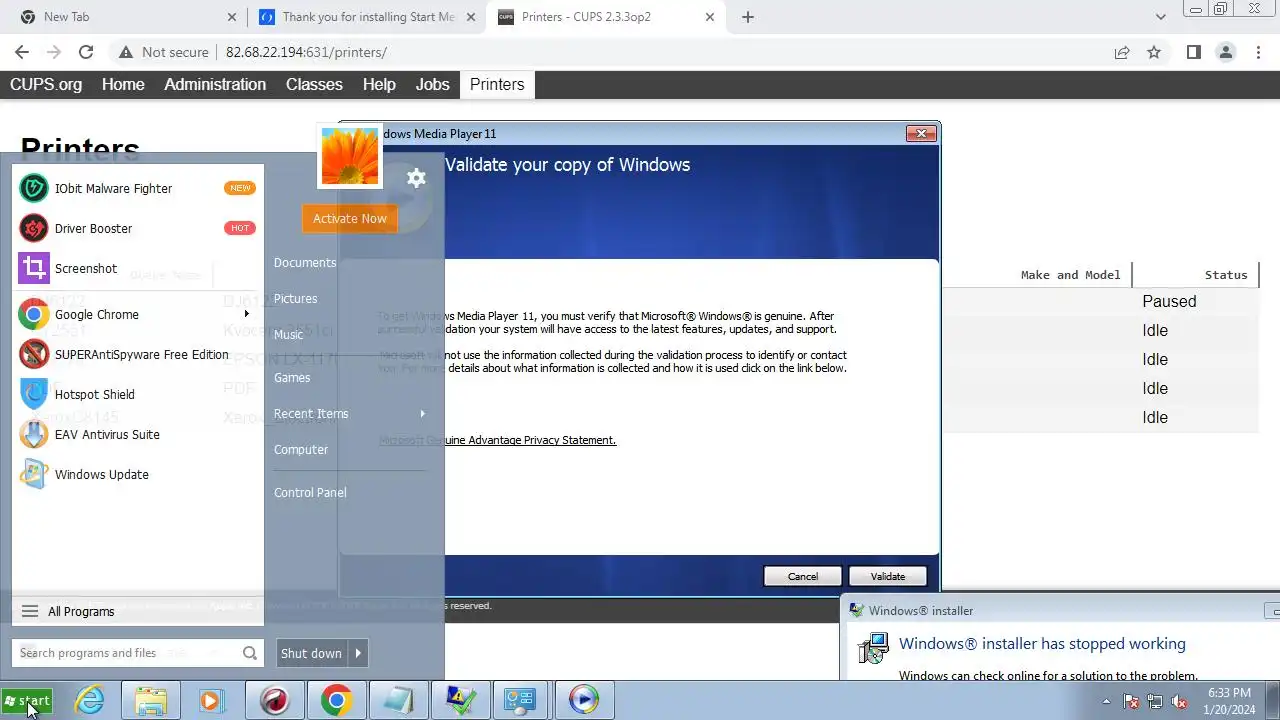The height and width of the screenshot is (720, 1280).
Task: Open Chrome three-dot menu
Action: (1257, 52)
